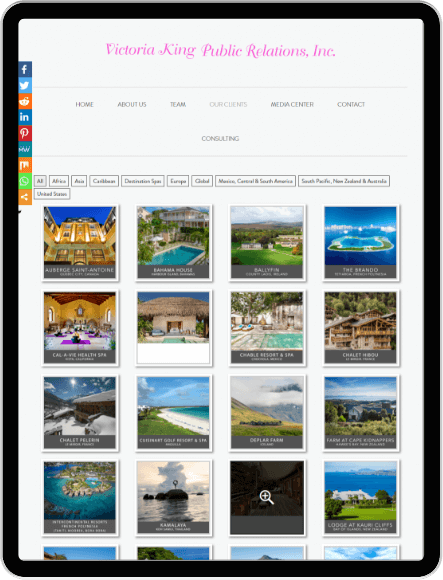The height and width of the screenshot is (580, 443).
Task: Open the thatched-roof villa thumbnail without caption
Action: (173, 328)
